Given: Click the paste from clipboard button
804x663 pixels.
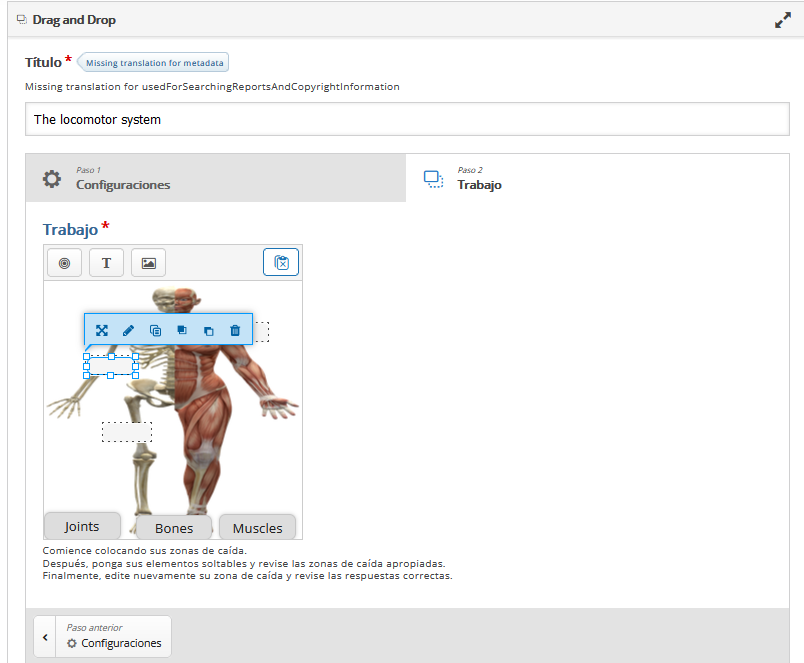Looking at the screenshot, I should [x=281, y=263].
